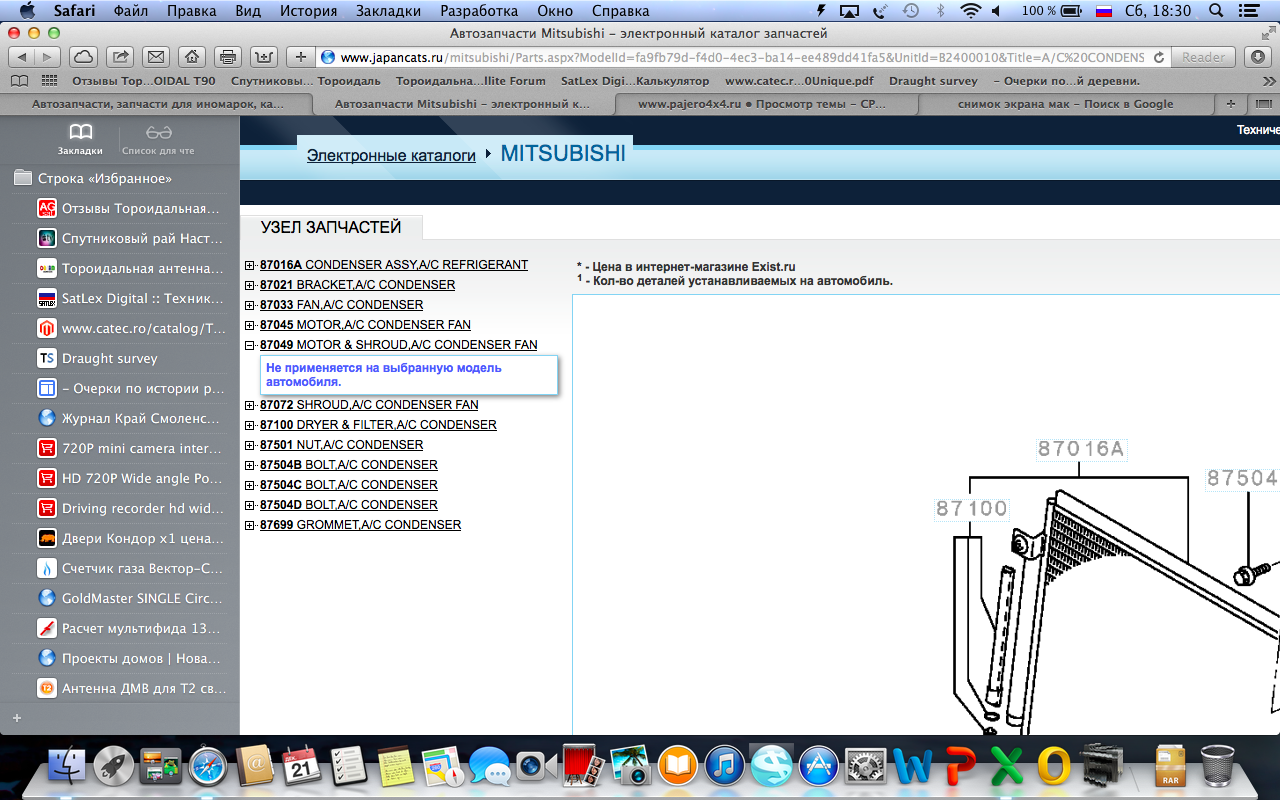Open the Файл menu

click(x=131, y=11)
